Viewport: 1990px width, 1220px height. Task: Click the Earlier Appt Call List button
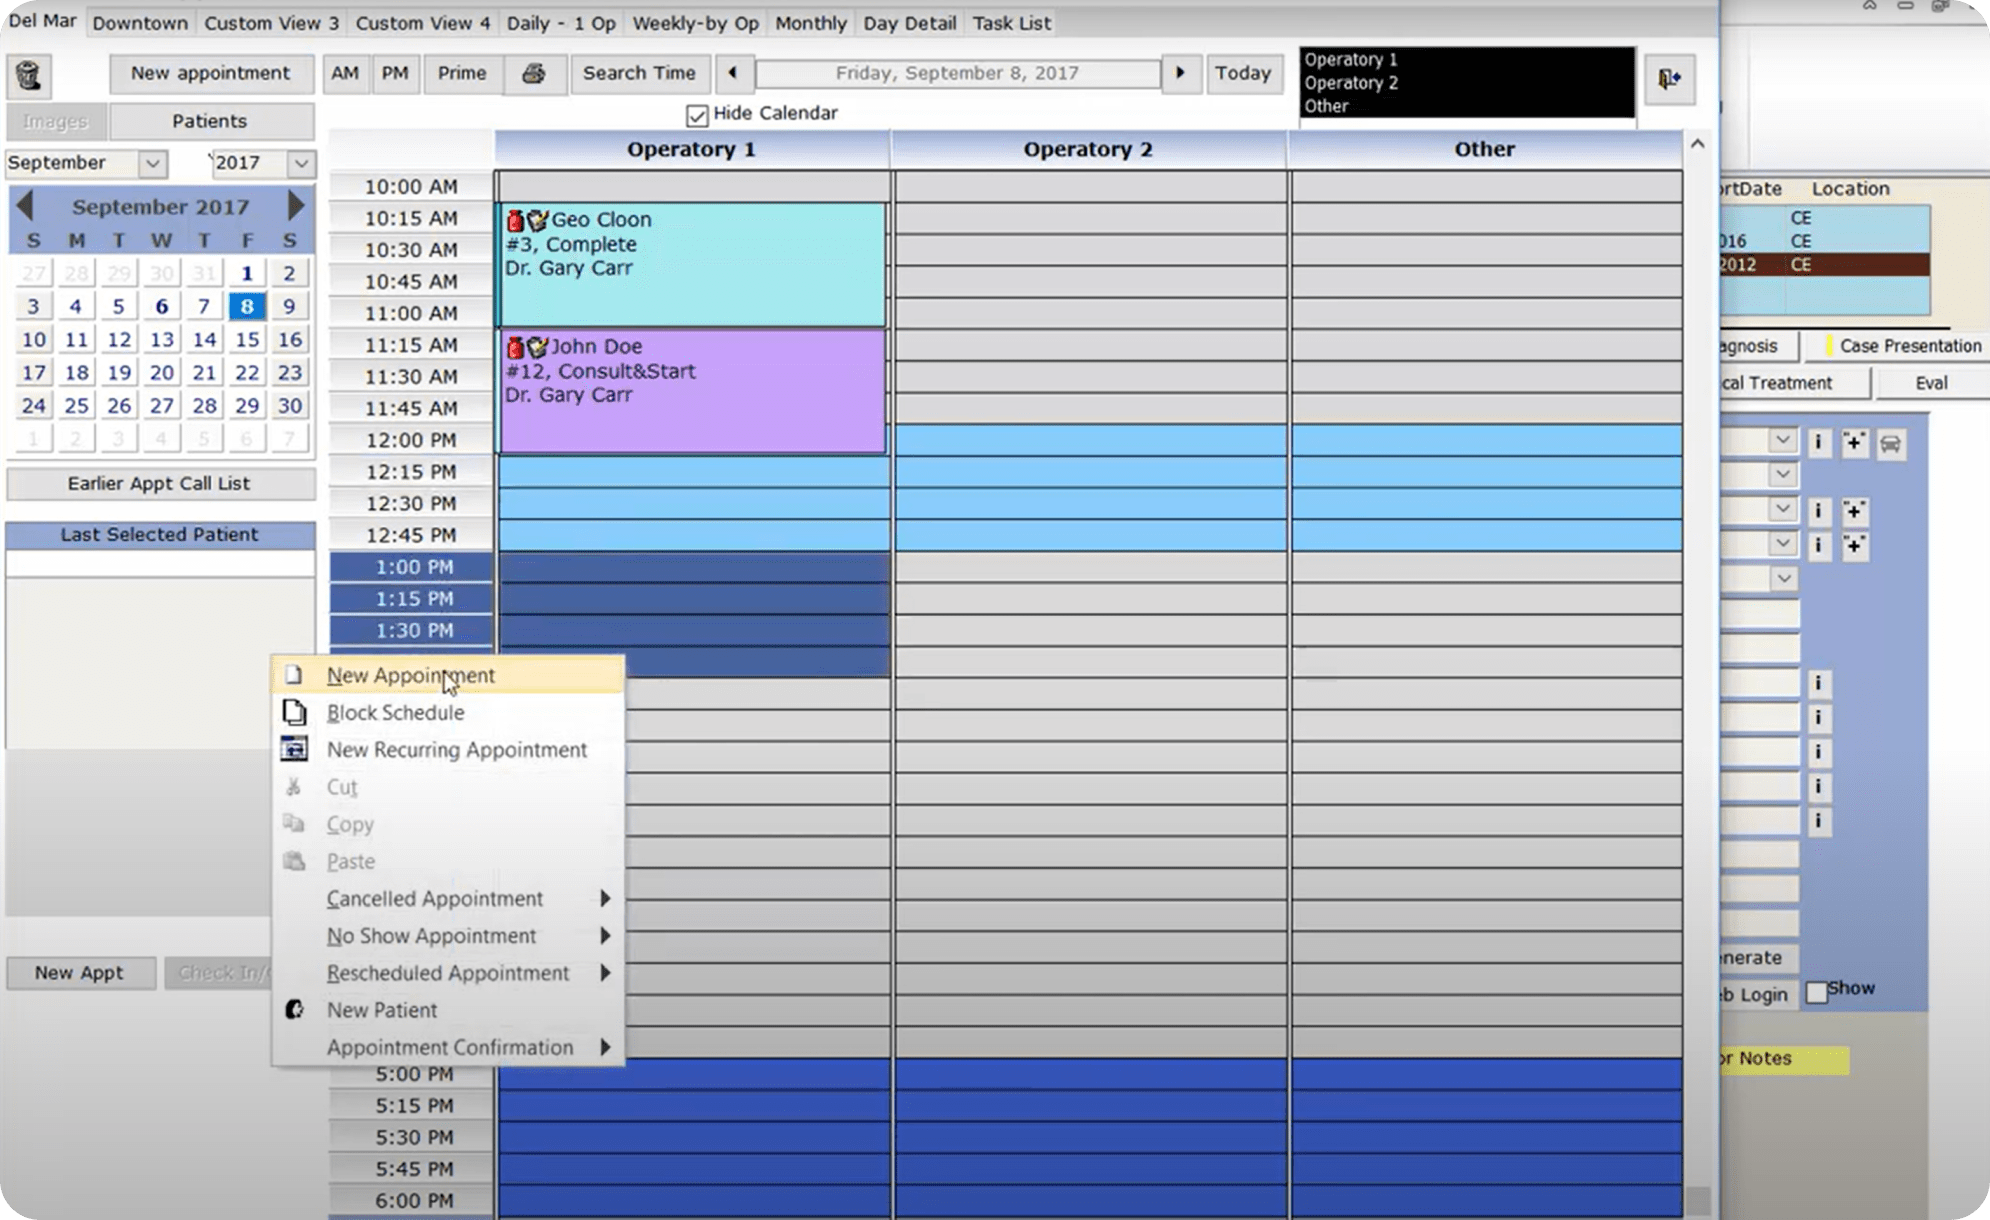pyautogui.click(x=159, y=483)
